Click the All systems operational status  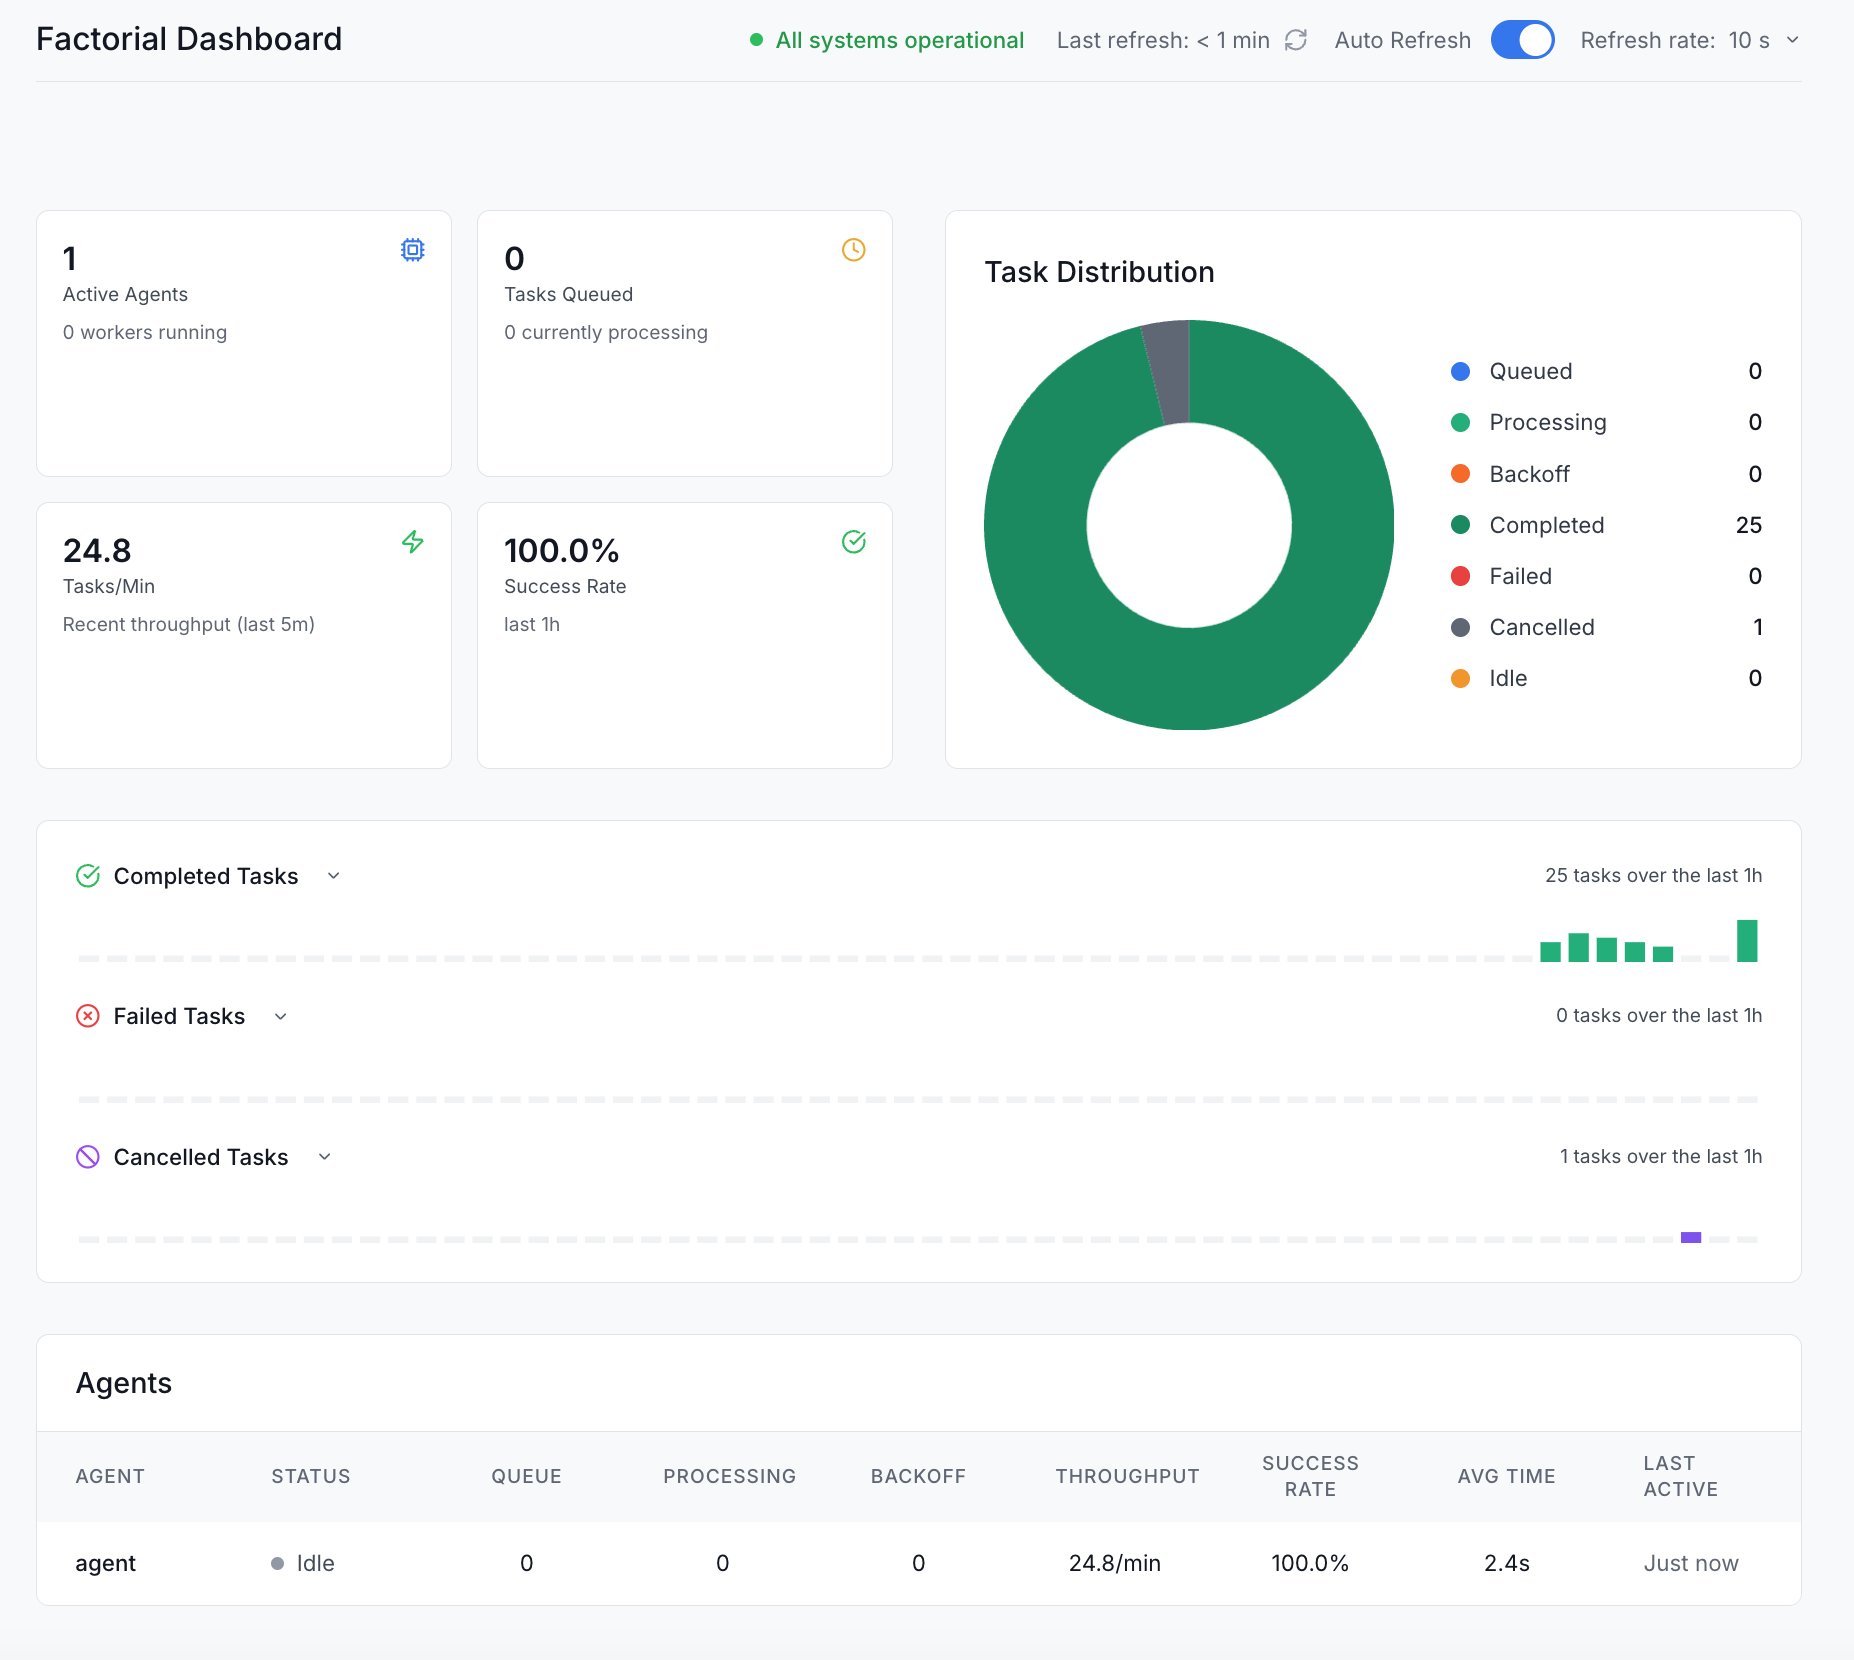pyautogui.click(x=887, y=40)
